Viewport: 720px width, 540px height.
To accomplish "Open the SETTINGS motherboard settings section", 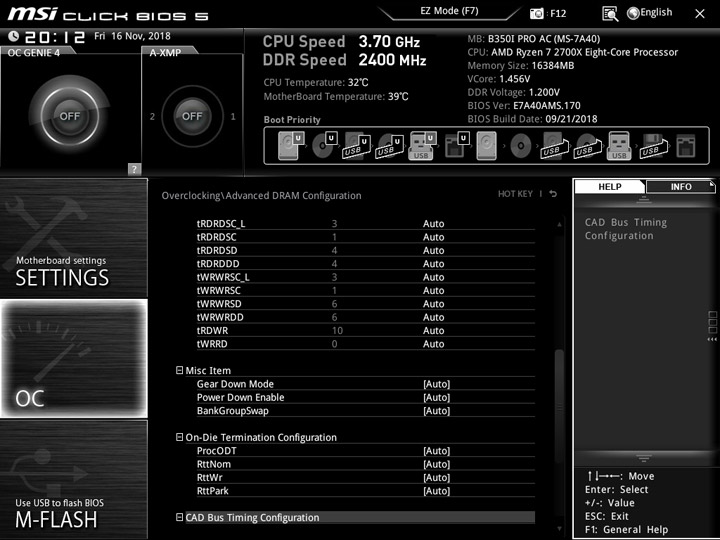I will coord(74,238).
